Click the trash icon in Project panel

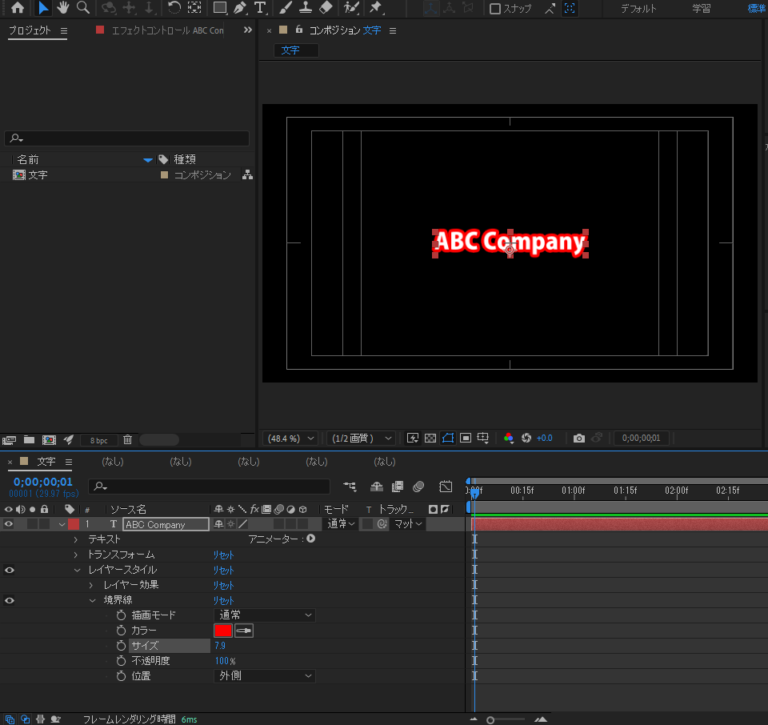tap(127, 439)
